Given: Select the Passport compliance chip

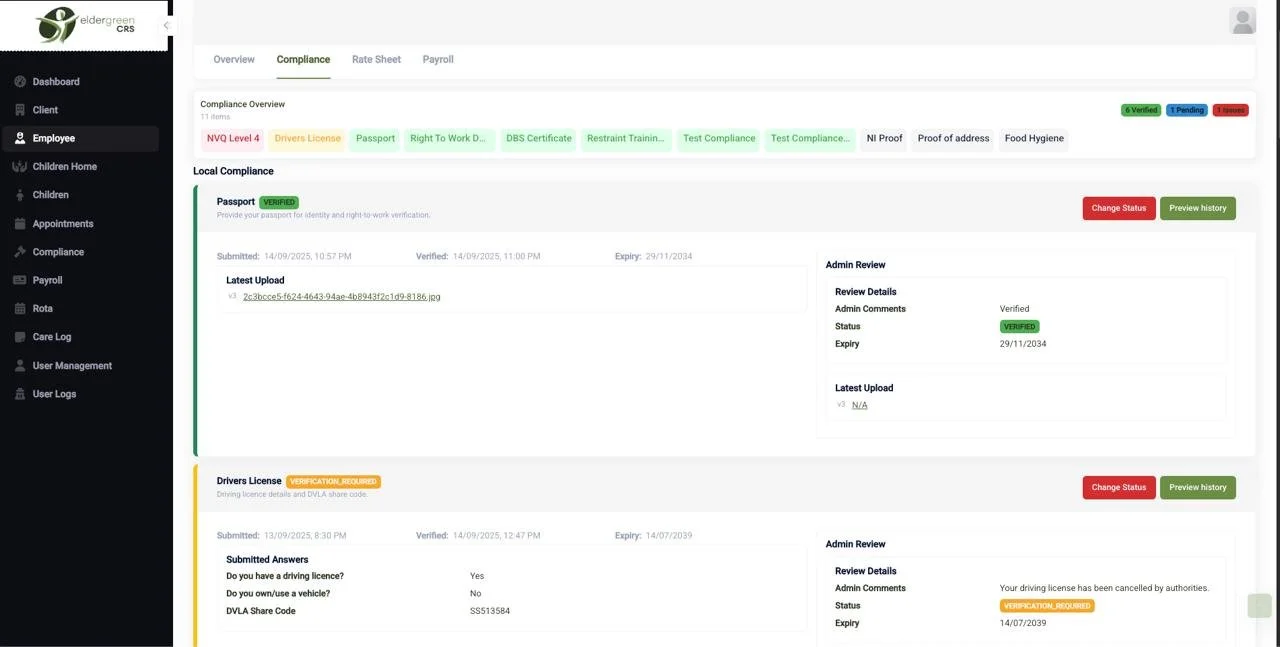Looking at the screenshot, I should pyautogui.click(x=376, y=139).
